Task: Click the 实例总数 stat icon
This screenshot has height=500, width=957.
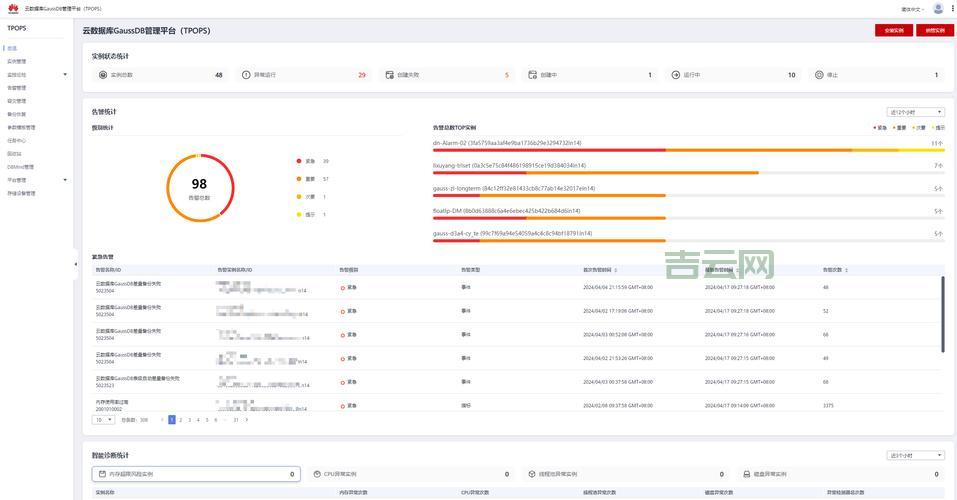Action: coord(103,75)
